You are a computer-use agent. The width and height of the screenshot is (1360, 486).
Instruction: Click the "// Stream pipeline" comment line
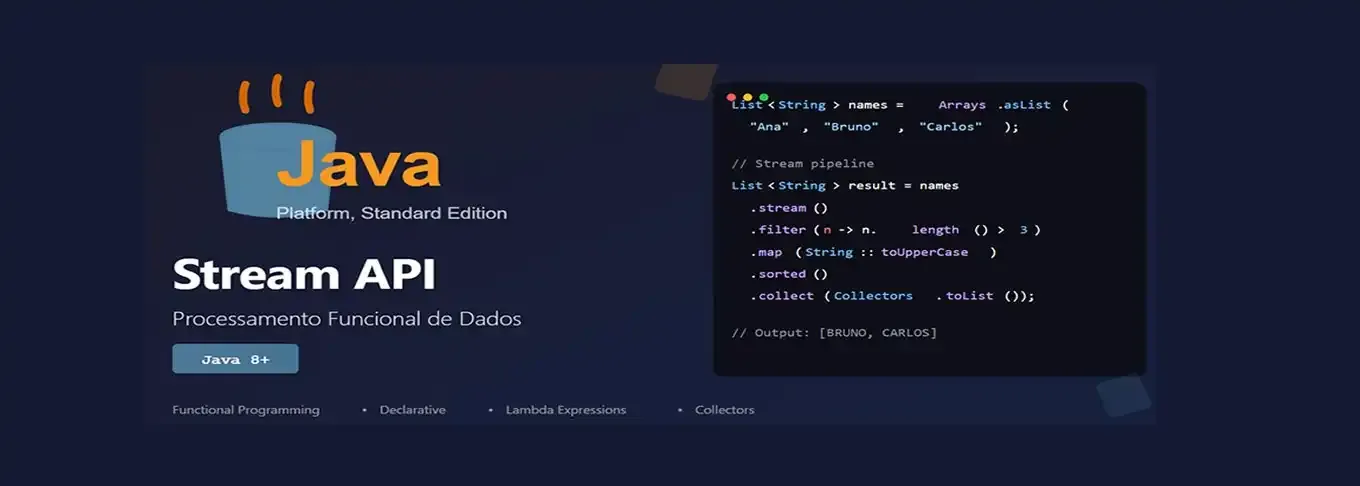click(802, 163)
